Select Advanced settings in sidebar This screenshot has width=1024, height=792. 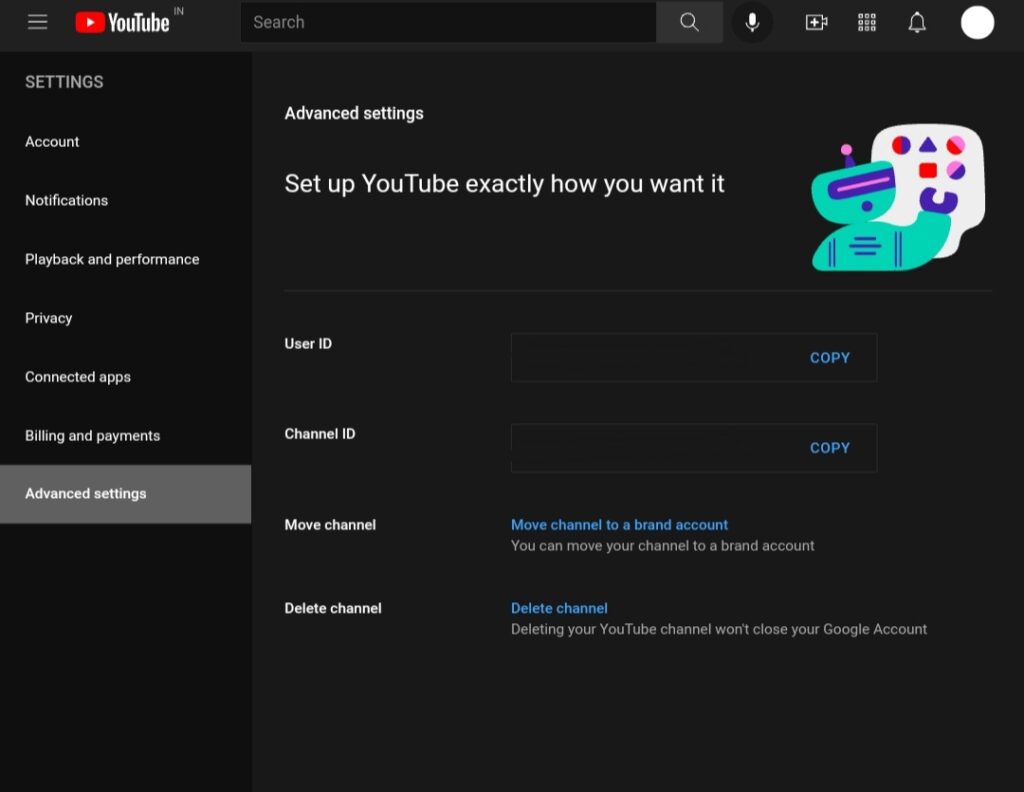coord(125,494)
